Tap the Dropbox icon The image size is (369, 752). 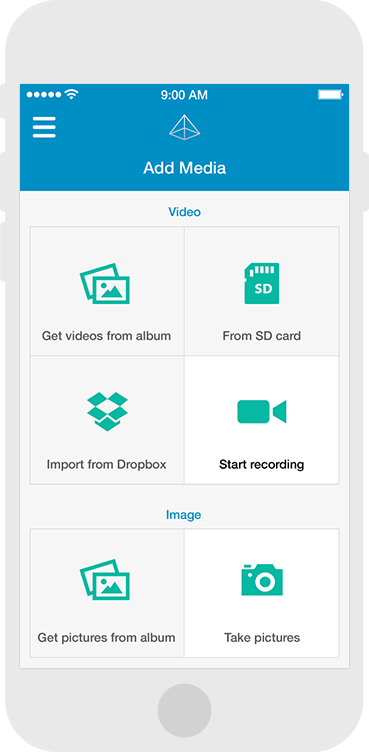point(107,411)
